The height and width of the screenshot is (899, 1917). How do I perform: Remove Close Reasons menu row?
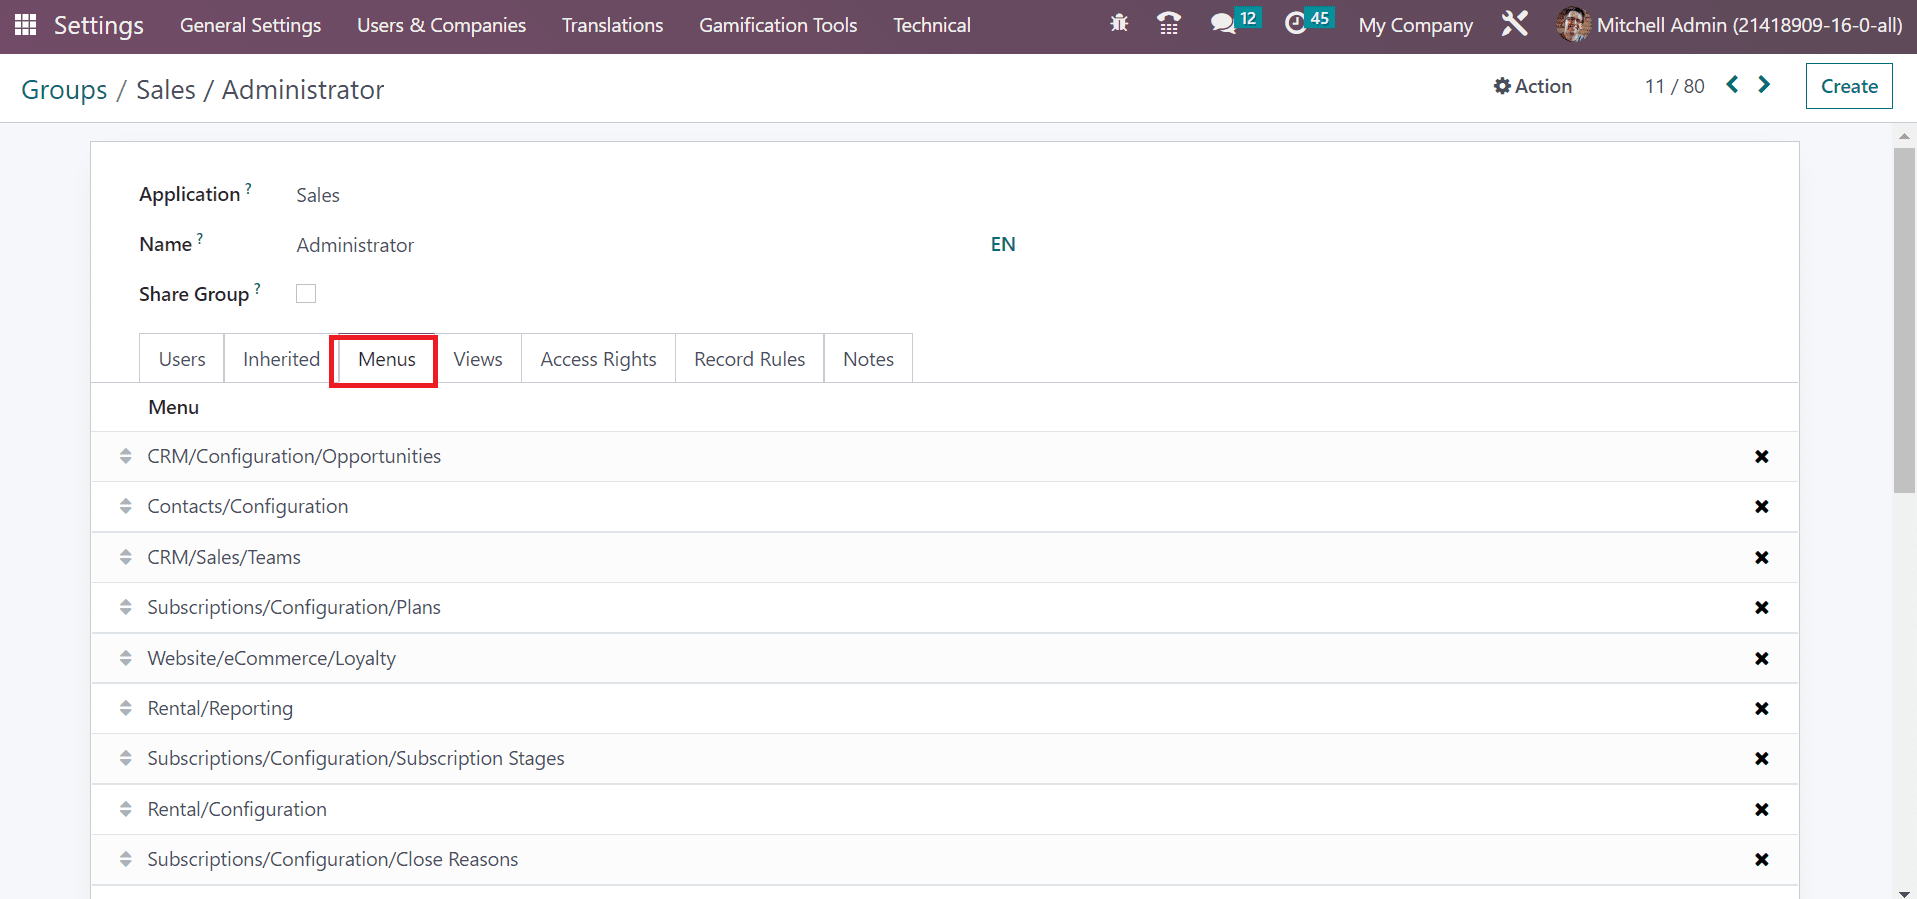click(x=1762, y=860)
